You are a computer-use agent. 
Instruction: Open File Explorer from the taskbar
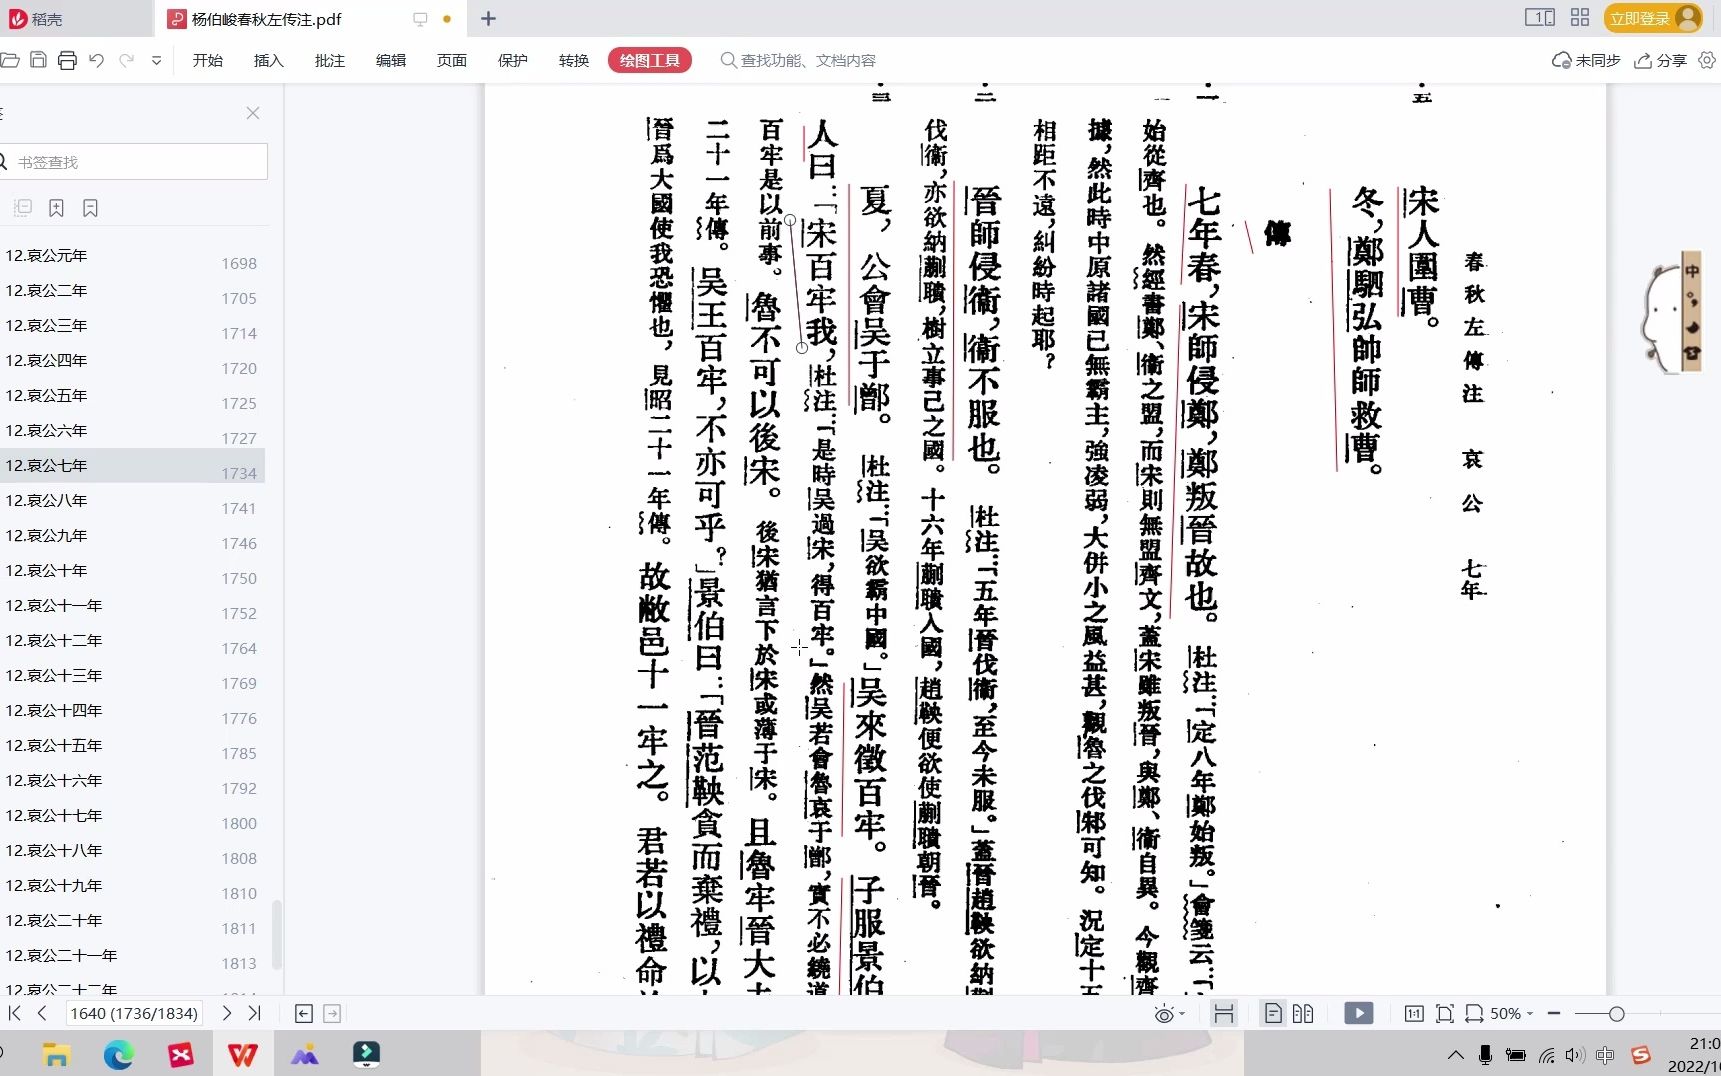coord(56,1054)
